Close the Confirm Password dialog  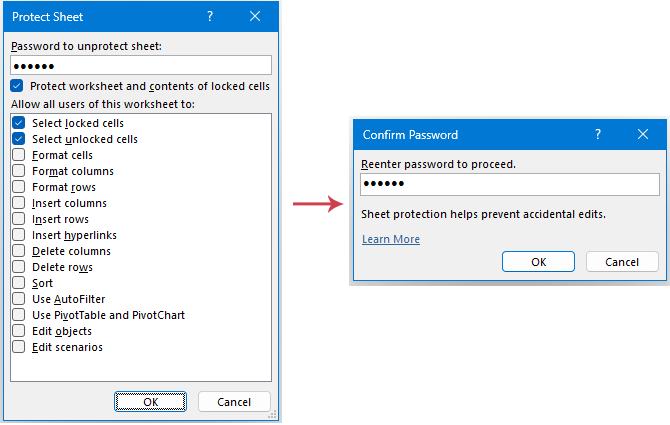[643, 134]
